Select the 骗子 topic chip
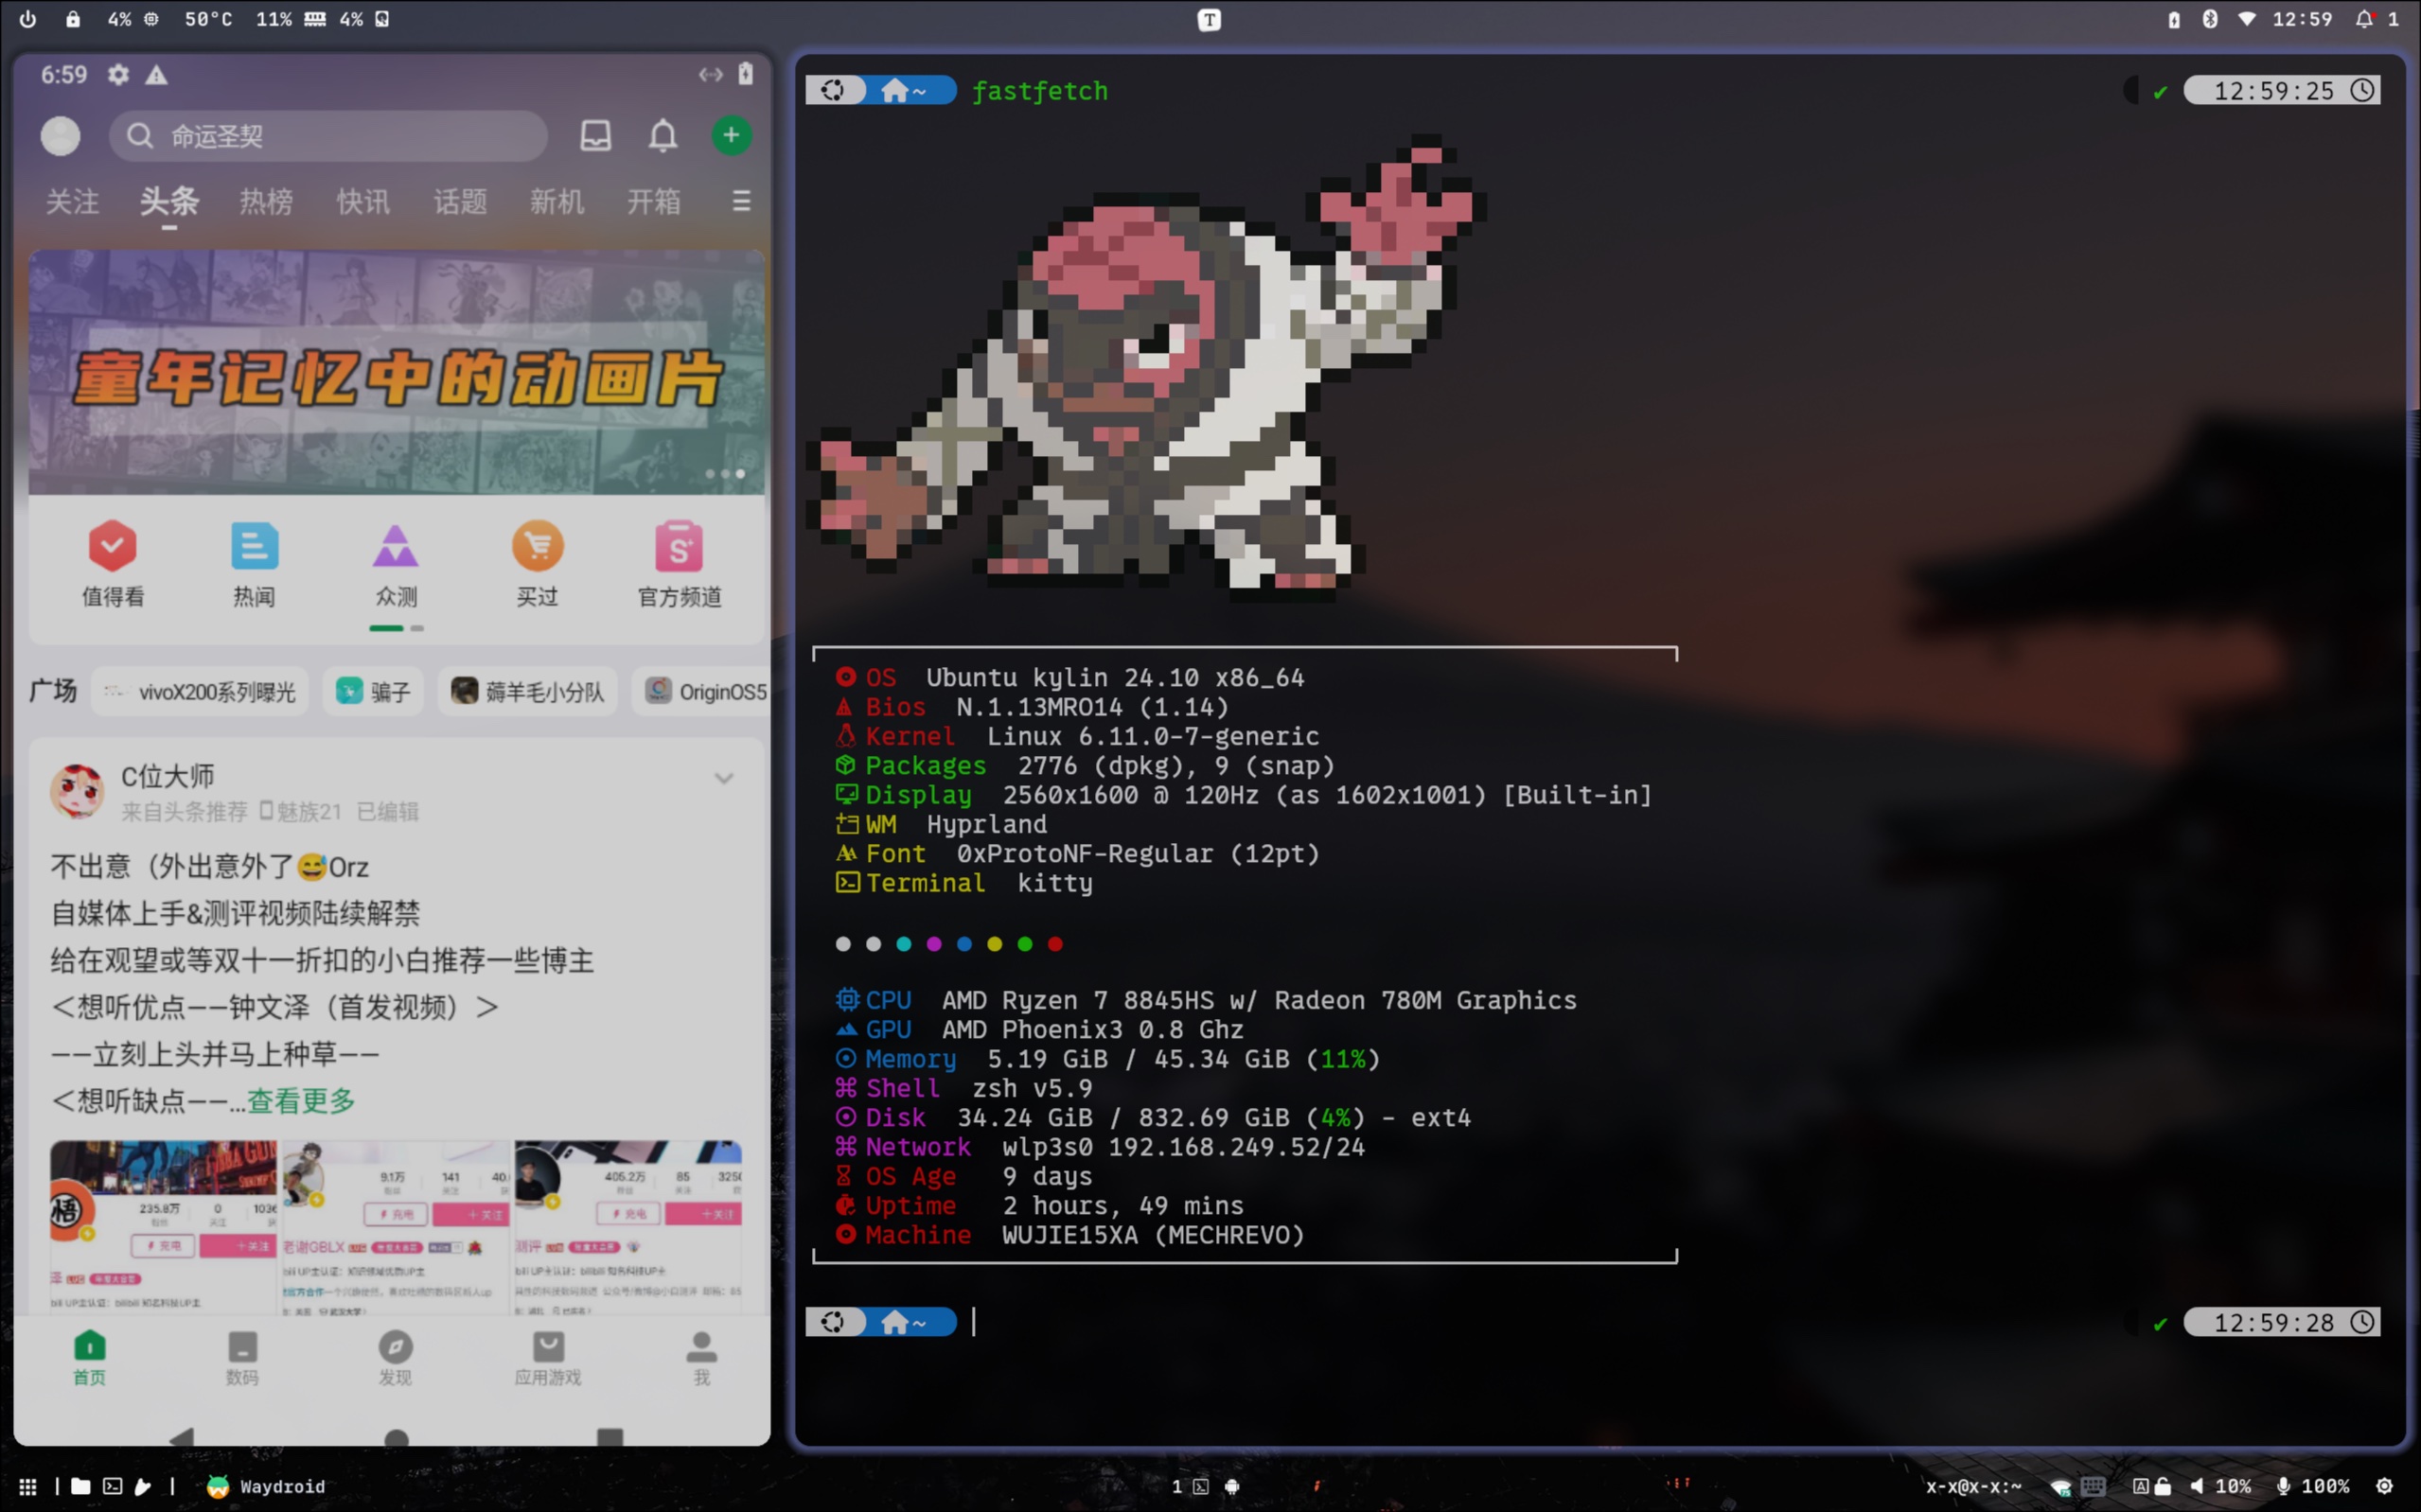This screenshot has width=2421, height=1512. (373, 691)
